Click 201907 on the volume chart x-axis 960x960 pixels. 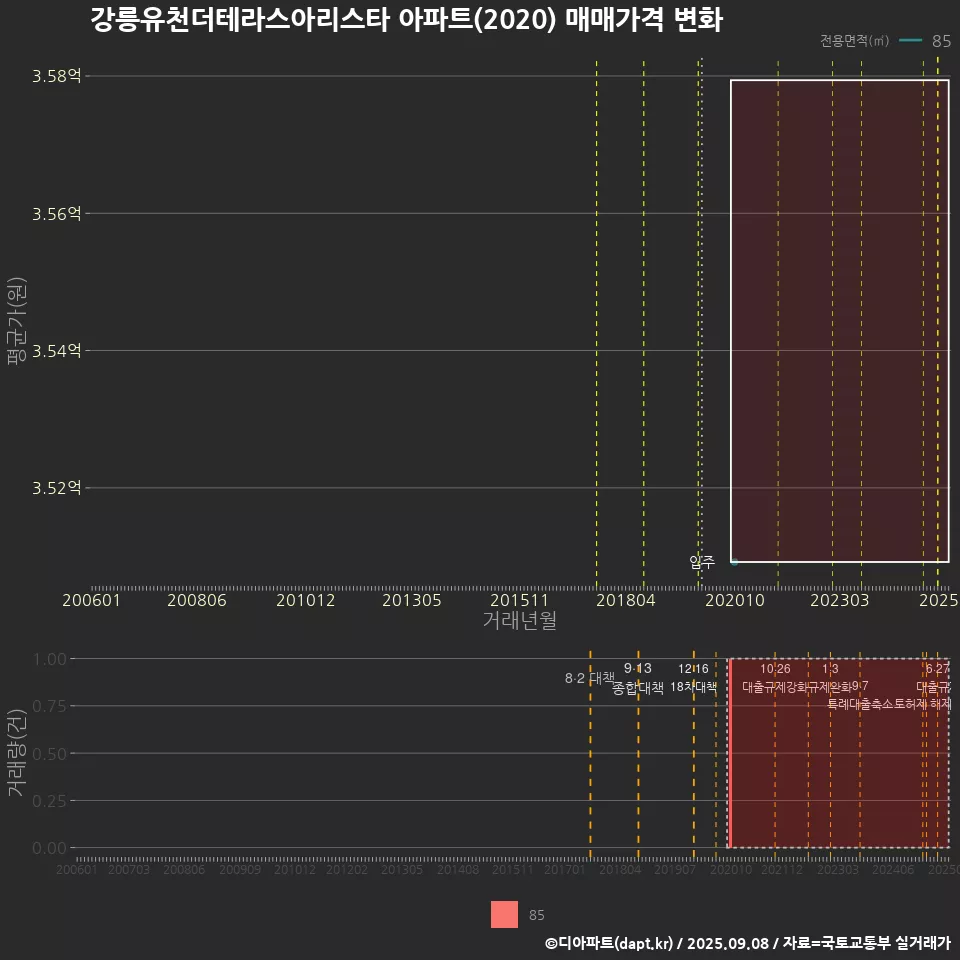(x=675, y=869)
